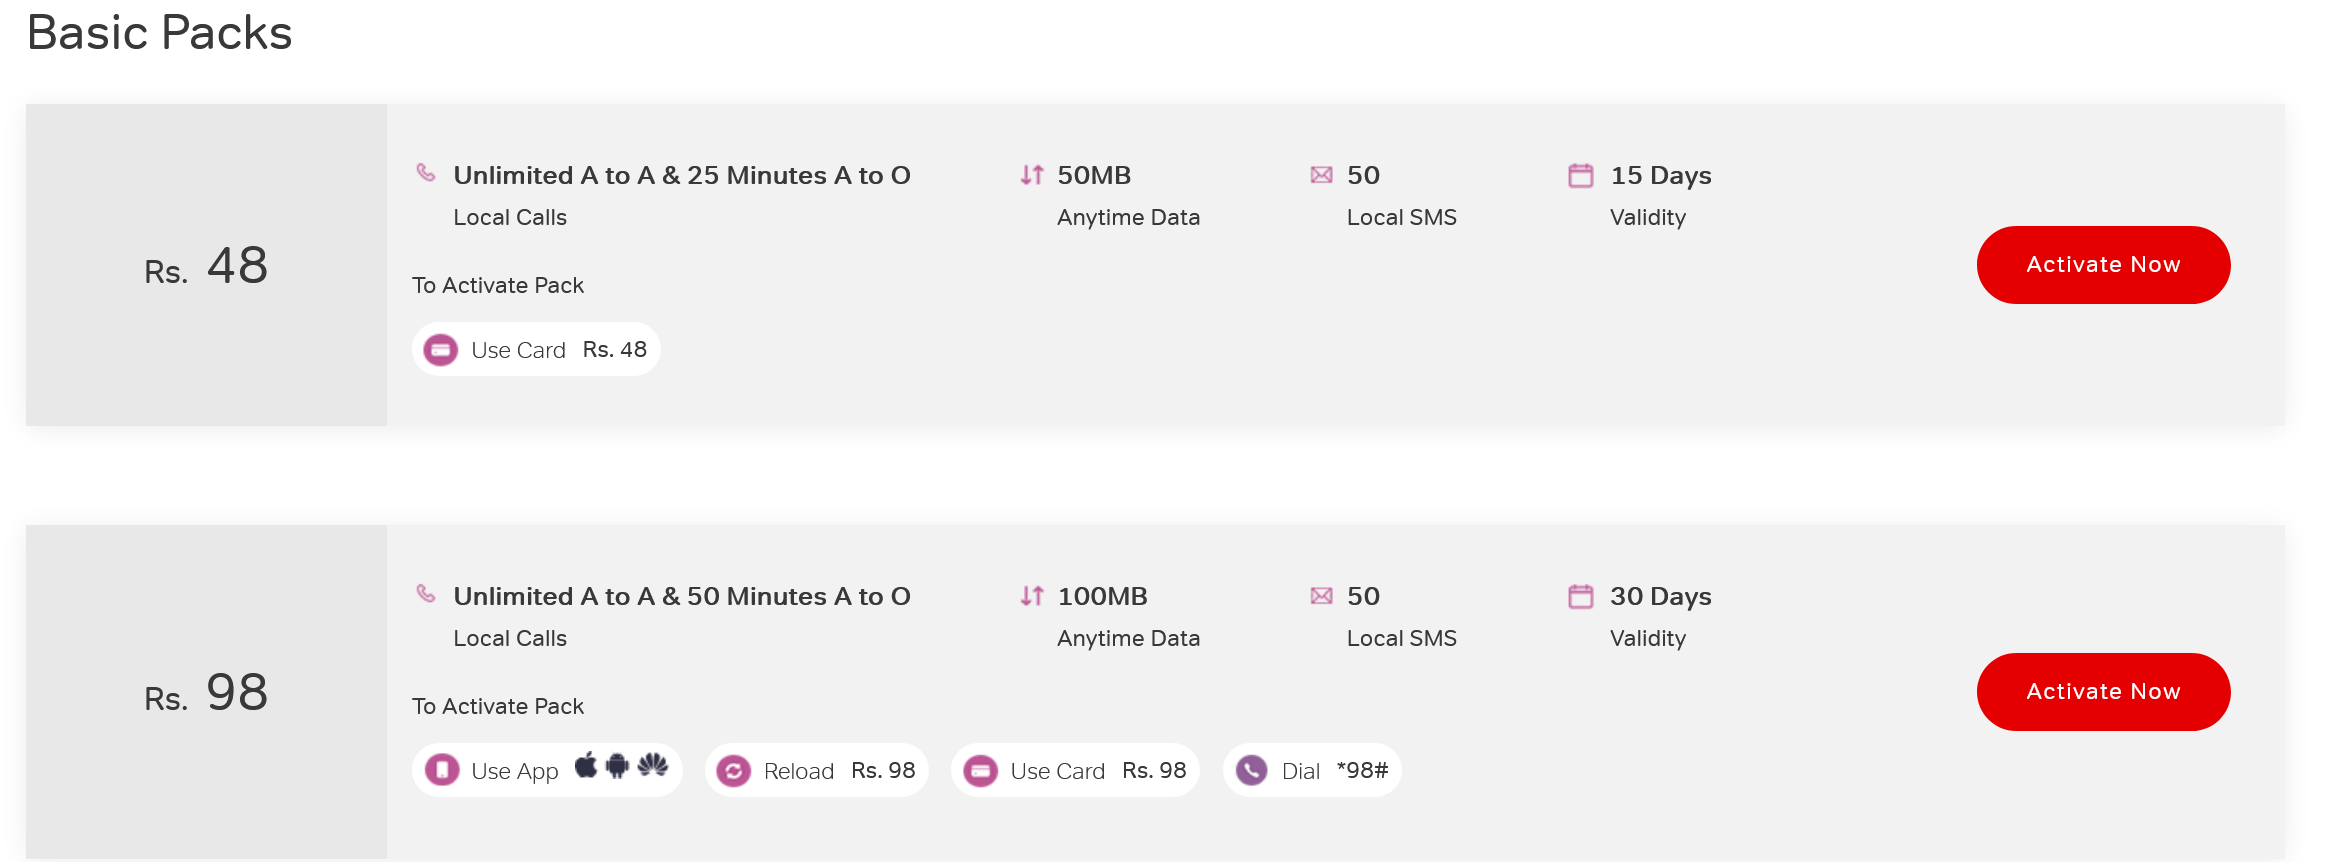This screenshot has width=2331, height=868.
Task: Select the Use Card Rs. 98 option
Action: (1075, 770)
